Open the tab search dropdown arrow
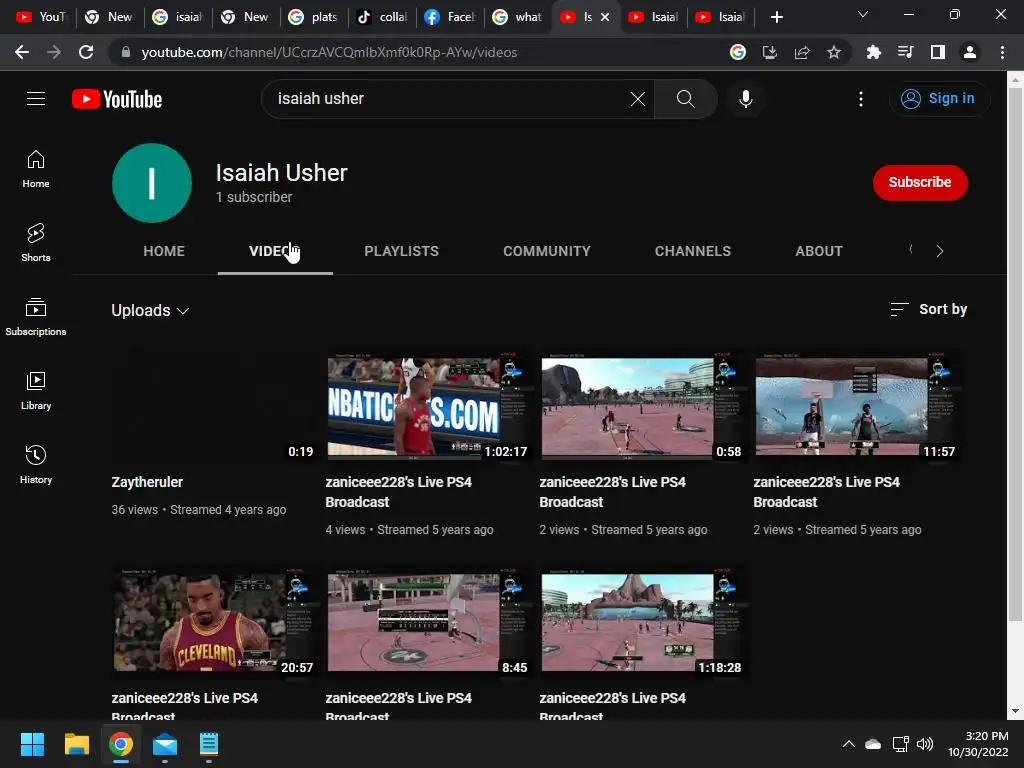Image resolution: width=1024 pixels, height=768 pixels. pyautogui.click(x=862, y=14)
